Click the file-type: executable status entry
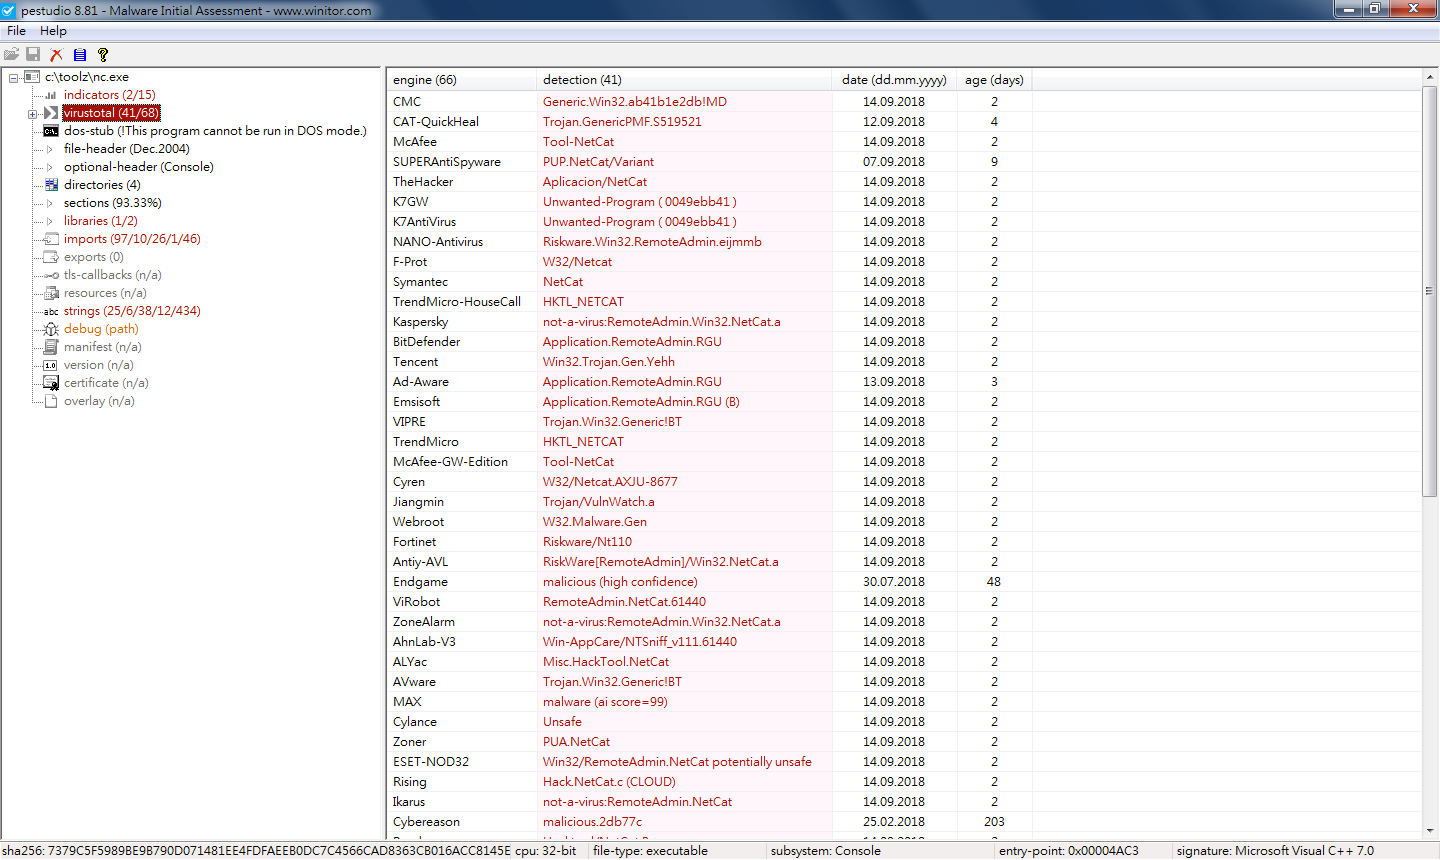 tap(650, 851)
